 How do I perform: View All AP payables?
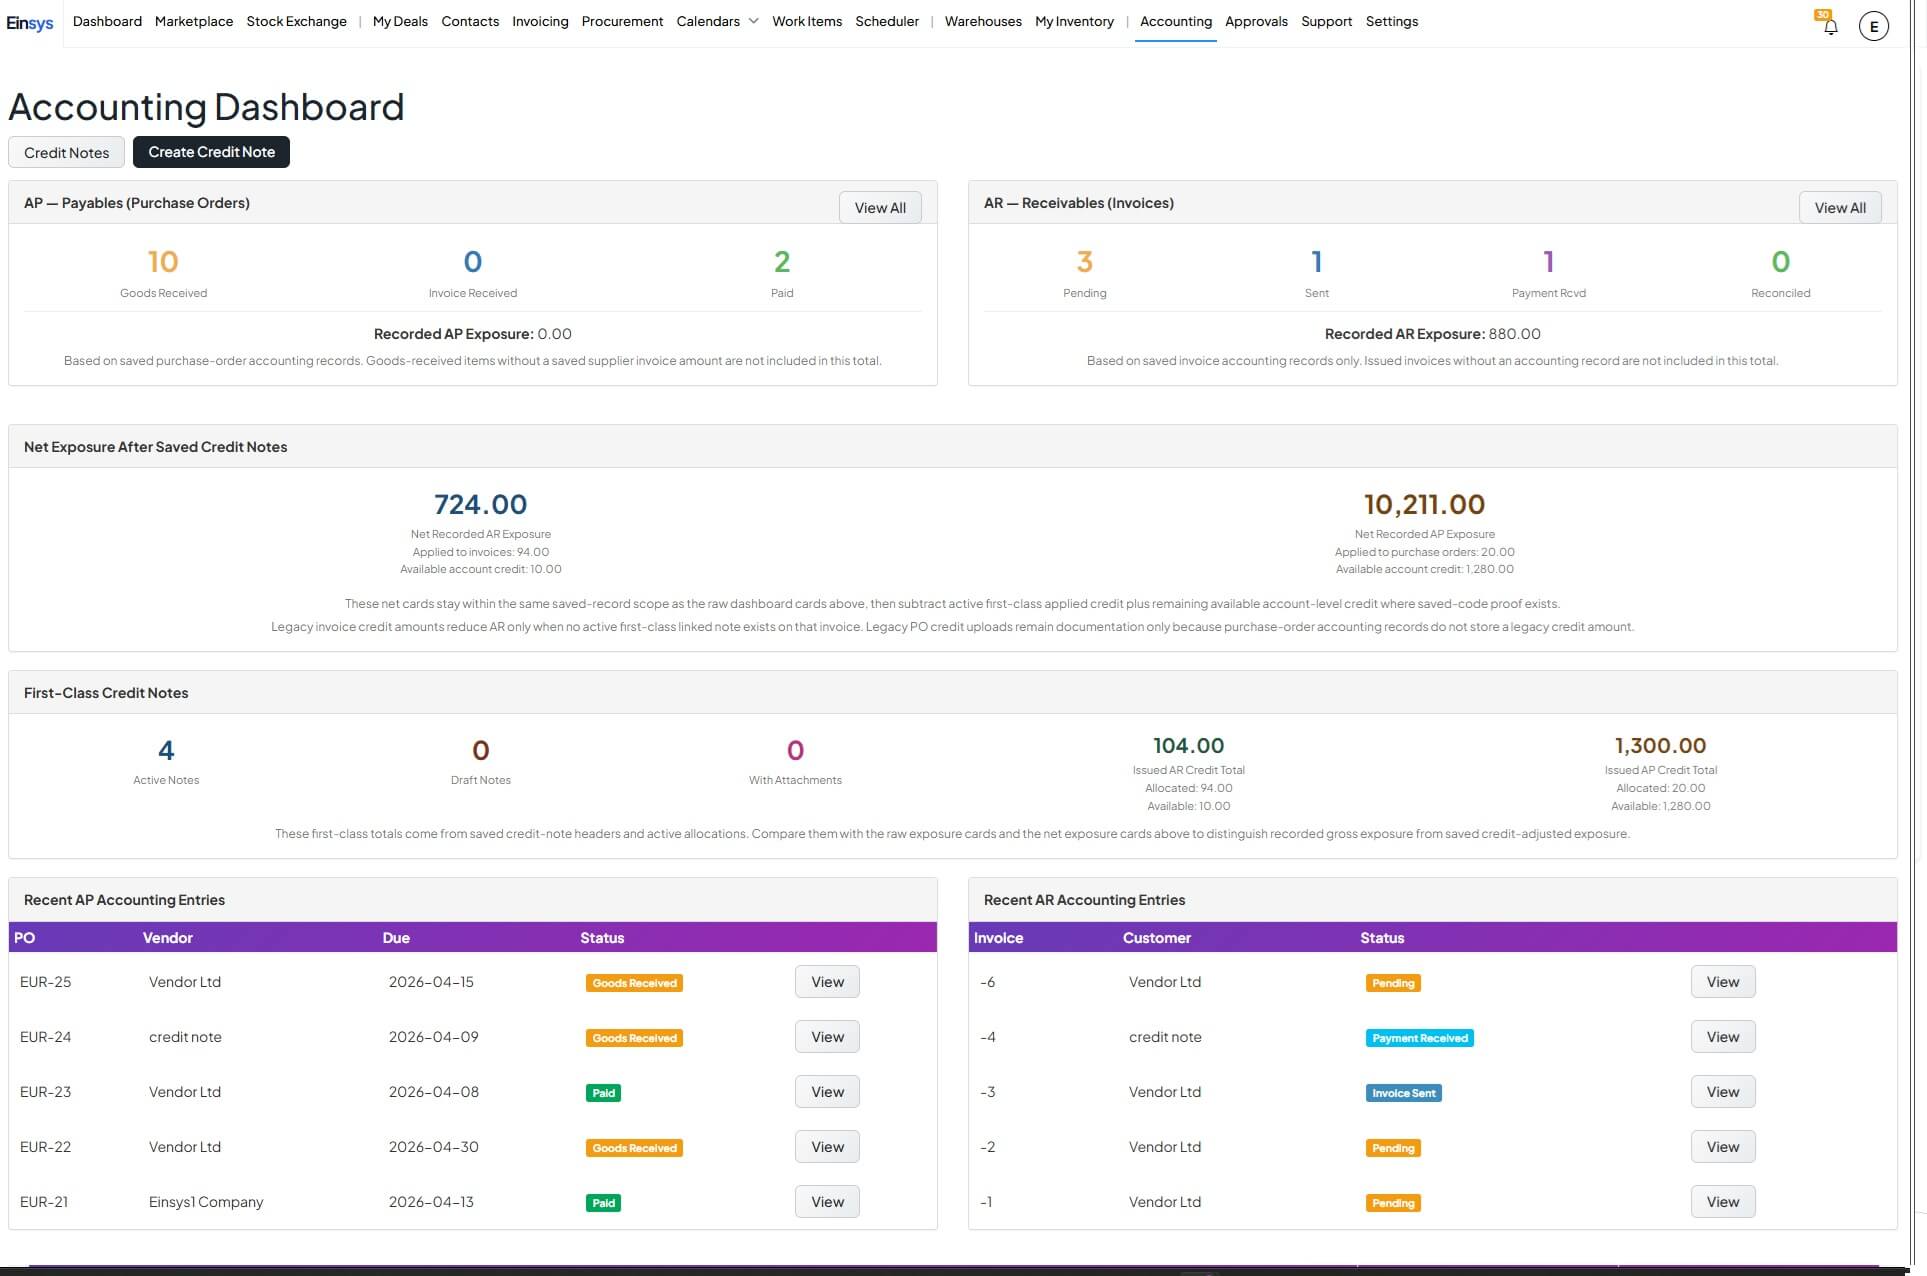[x=879, y=207]
